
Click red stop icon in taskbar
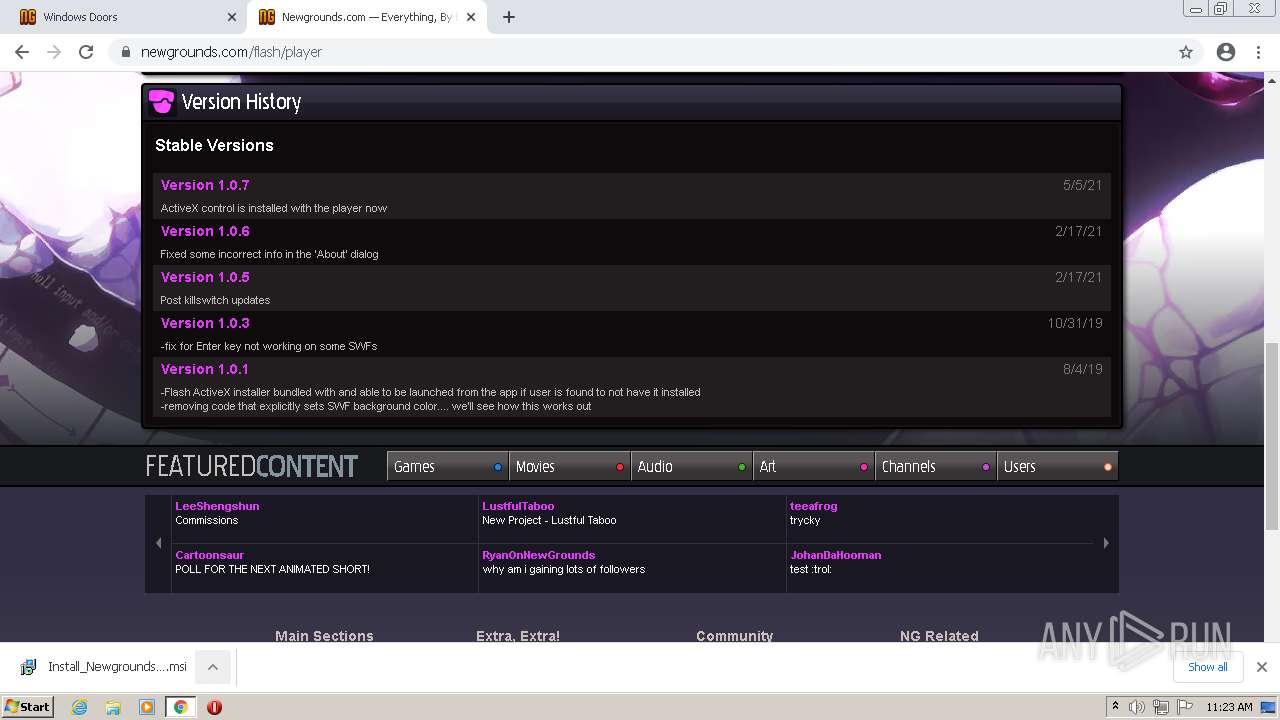(214, 707)
